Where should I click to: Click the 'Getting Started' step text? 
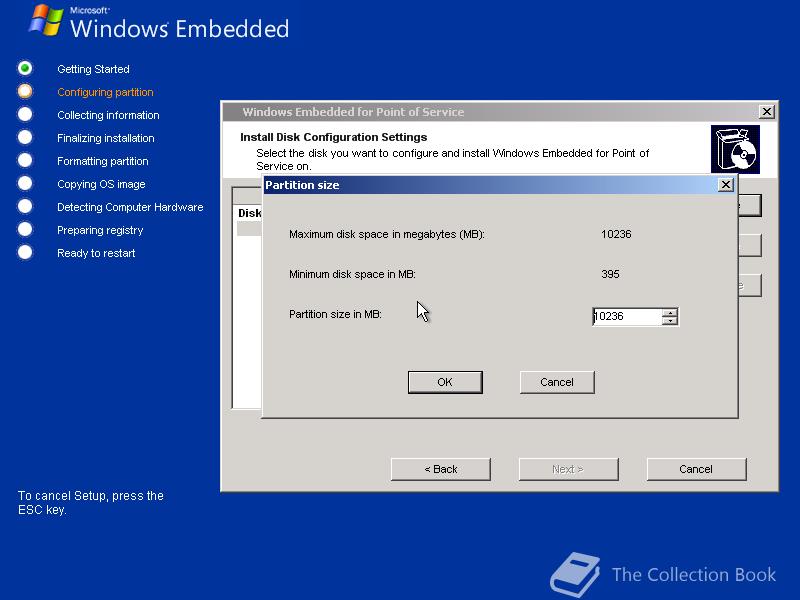(x=93, y=69)
